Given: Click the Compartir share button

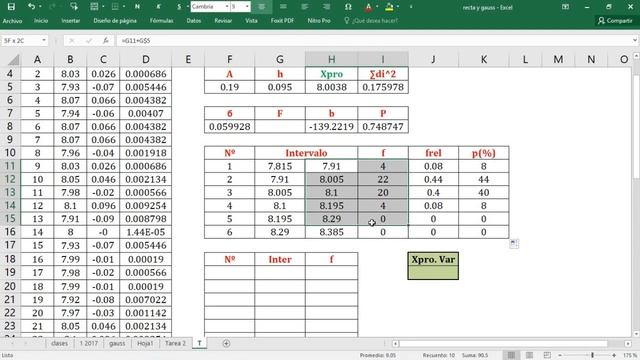Looking at the screenshot, I should [x=615, y=20].
